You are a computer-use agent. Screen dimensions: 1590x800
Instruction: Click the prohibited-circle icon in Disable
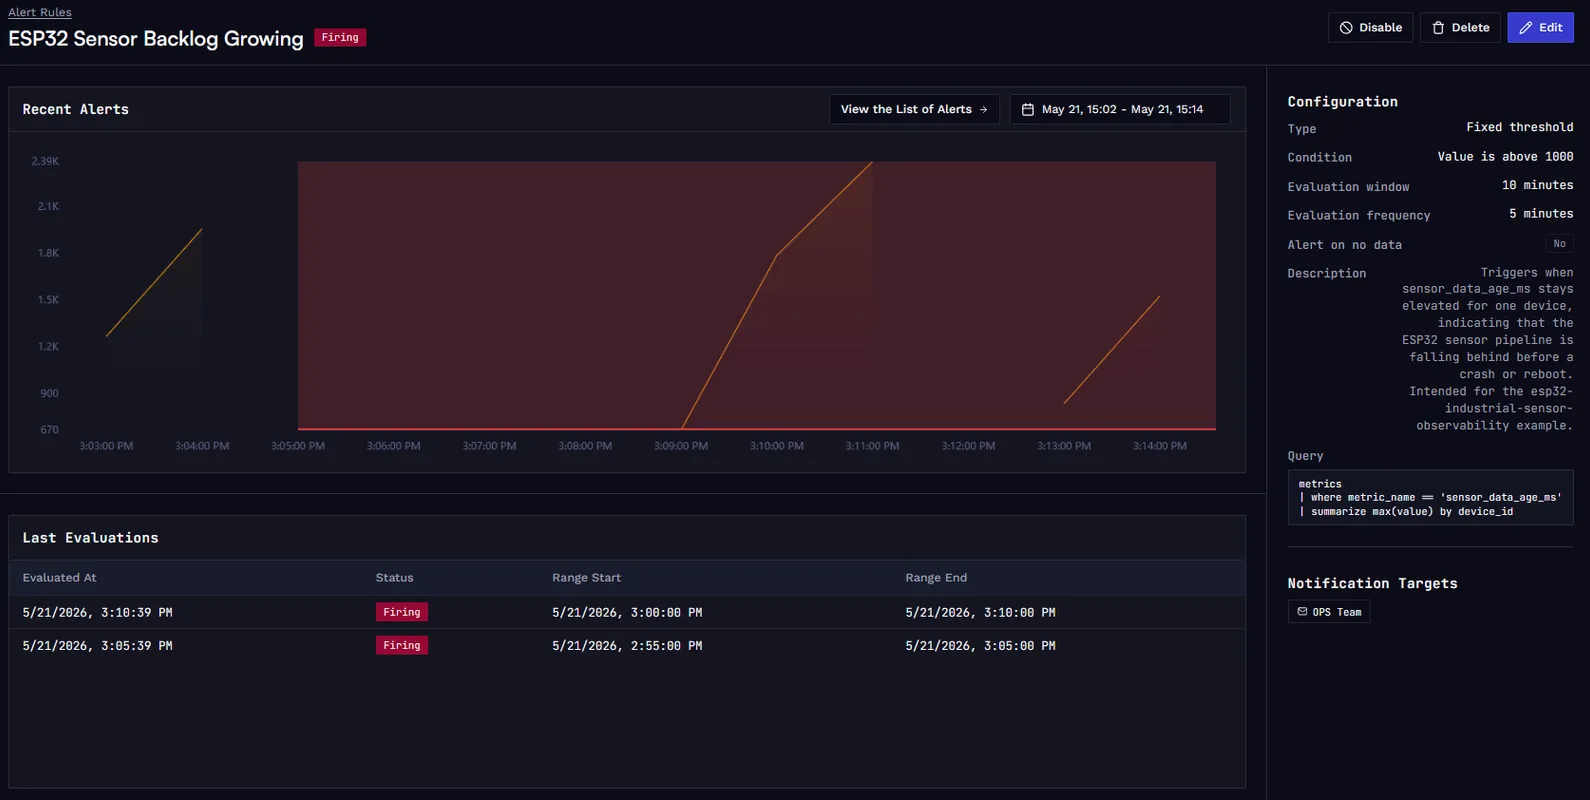(x=1346, y=28)
